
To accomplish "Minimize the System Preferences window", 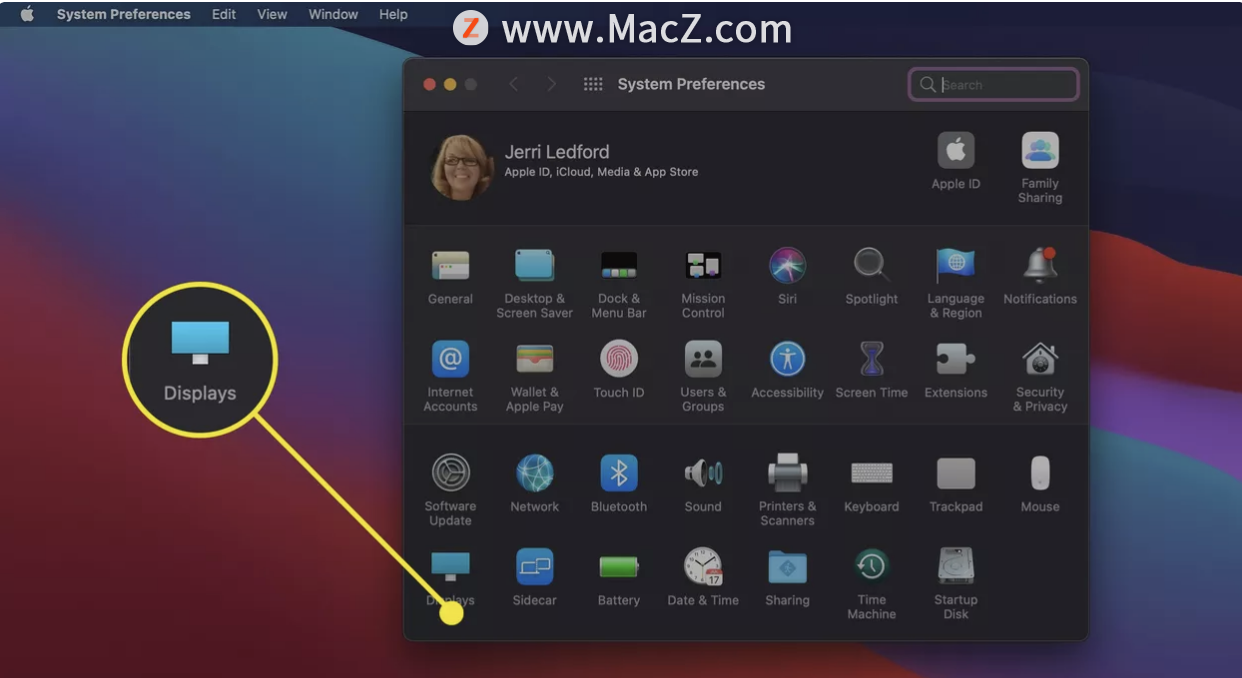I will [x=450, y=84].
